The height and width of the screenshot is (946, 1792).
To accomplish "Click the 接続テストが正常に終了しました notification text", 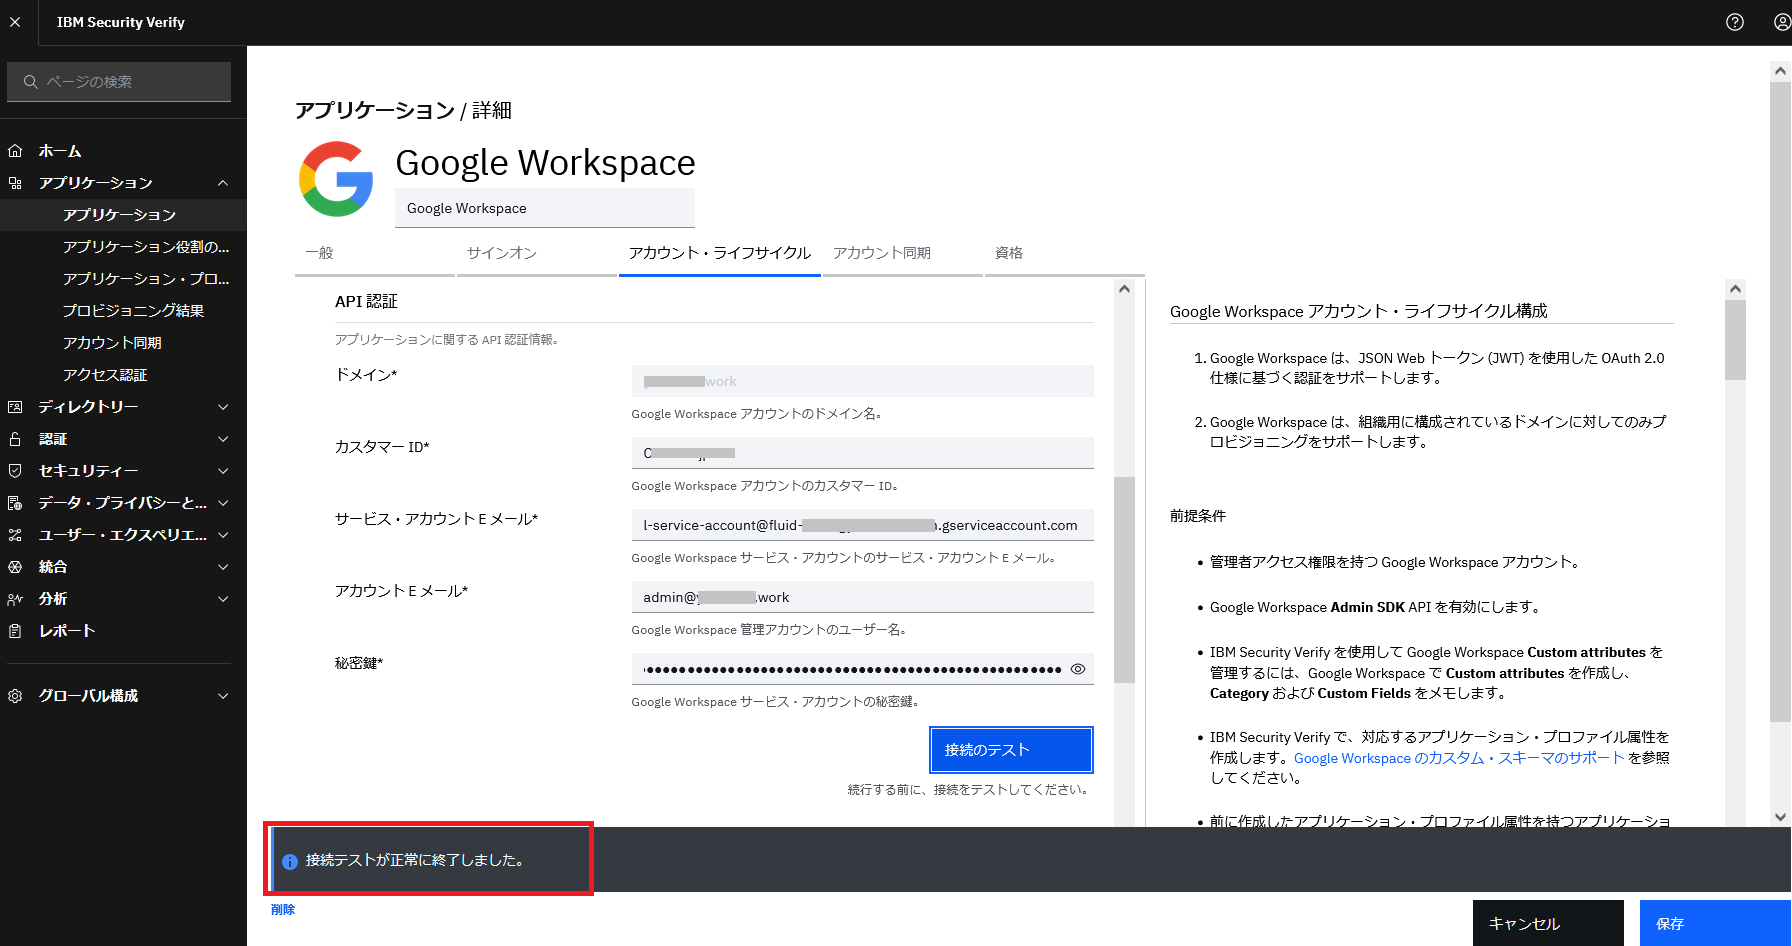I will [415, 860].
